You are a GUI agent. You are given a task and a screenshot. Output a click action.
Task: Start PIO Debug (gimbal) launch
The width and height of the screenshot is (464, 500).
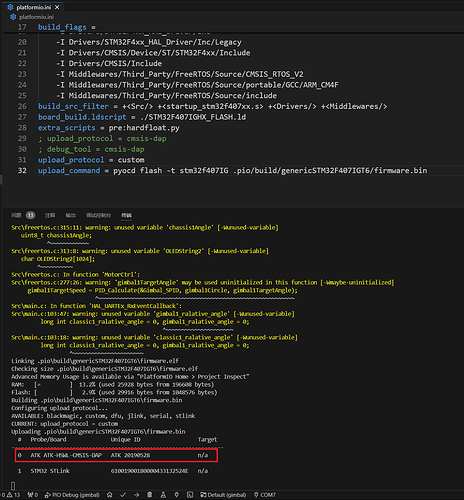72,495
